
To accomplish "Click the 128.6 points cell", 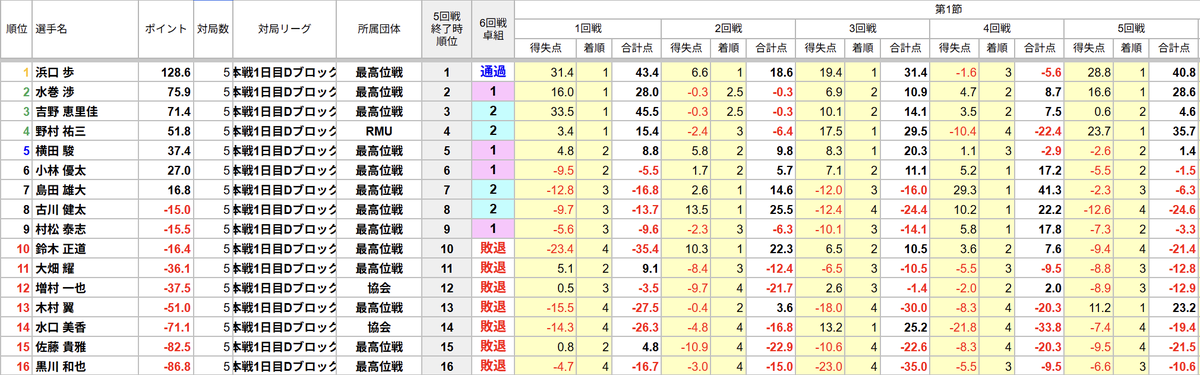I will (165, 72).
